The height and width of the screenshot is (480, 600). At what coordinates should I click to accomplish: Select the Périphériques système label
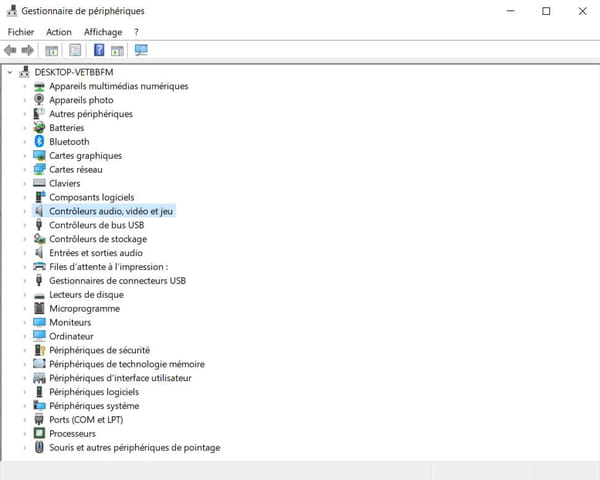click(94, 406)
